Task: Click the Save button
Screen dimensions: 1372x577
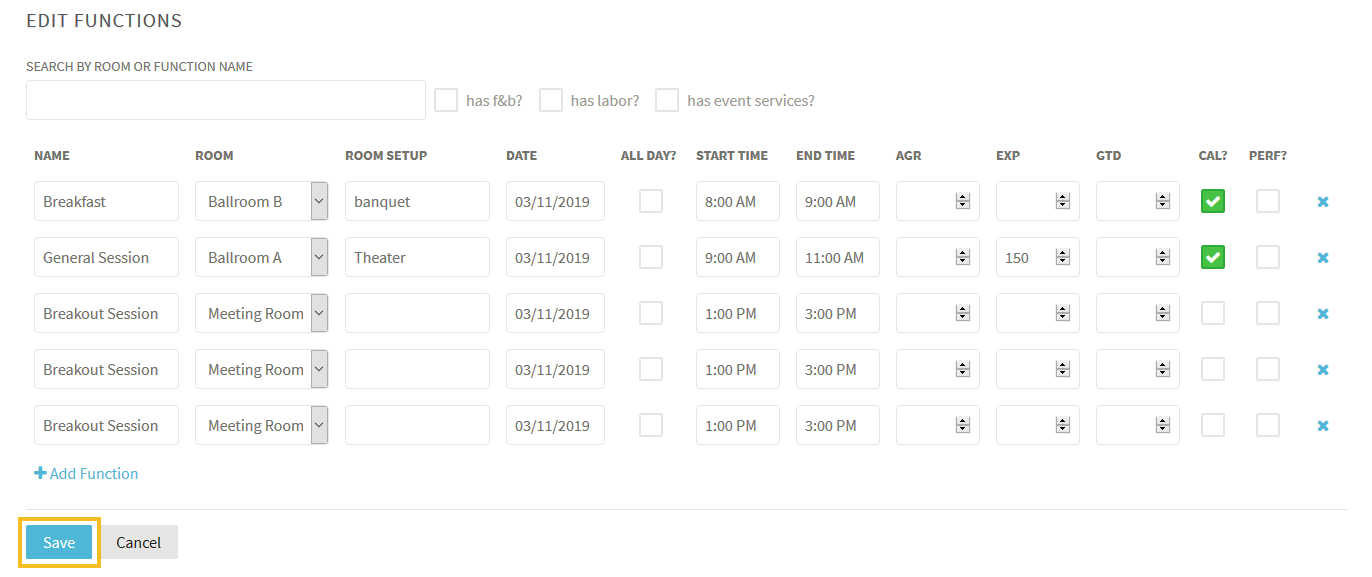Action: click(x=59, y=542)
